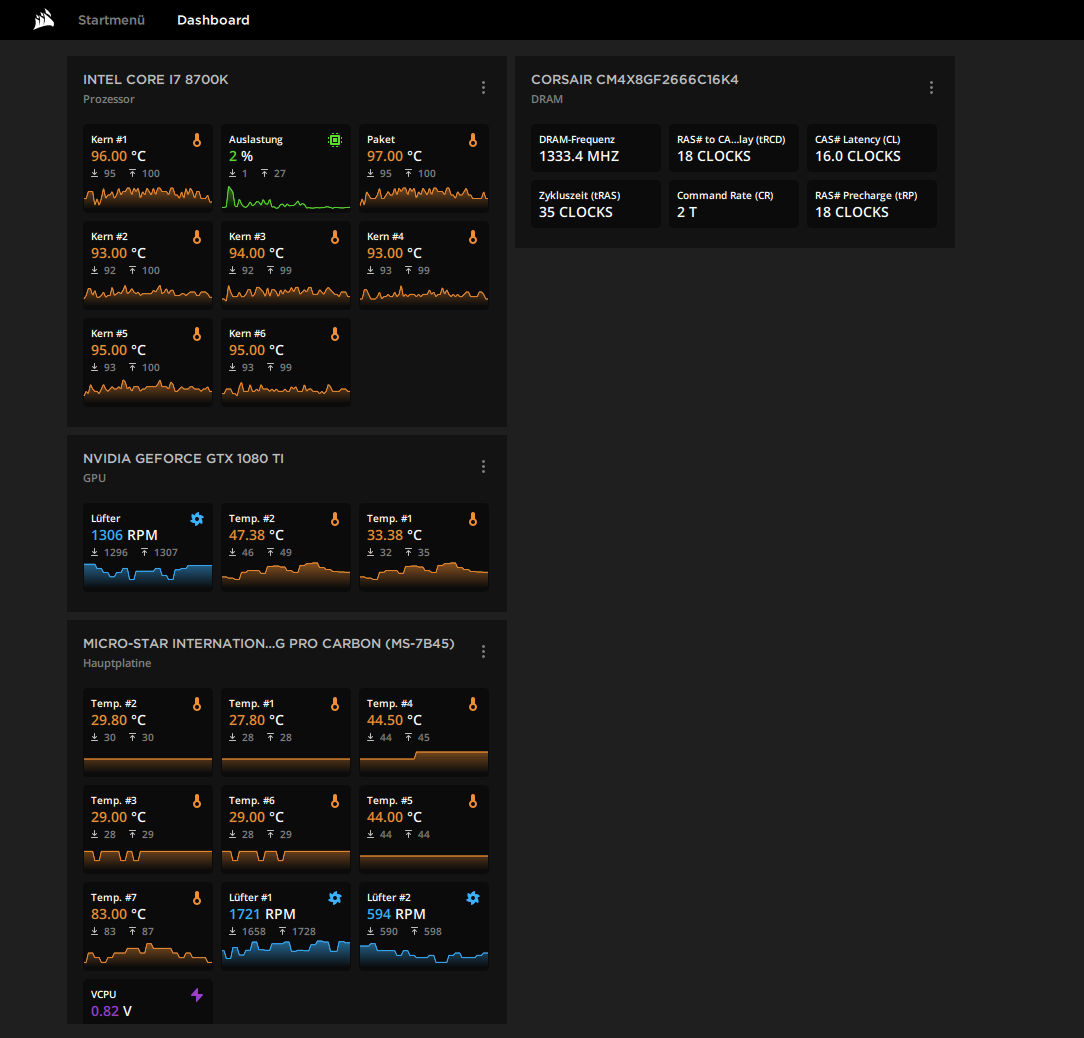Click the 1721 RPM Lüfter #1 value

tap(262, 914)
